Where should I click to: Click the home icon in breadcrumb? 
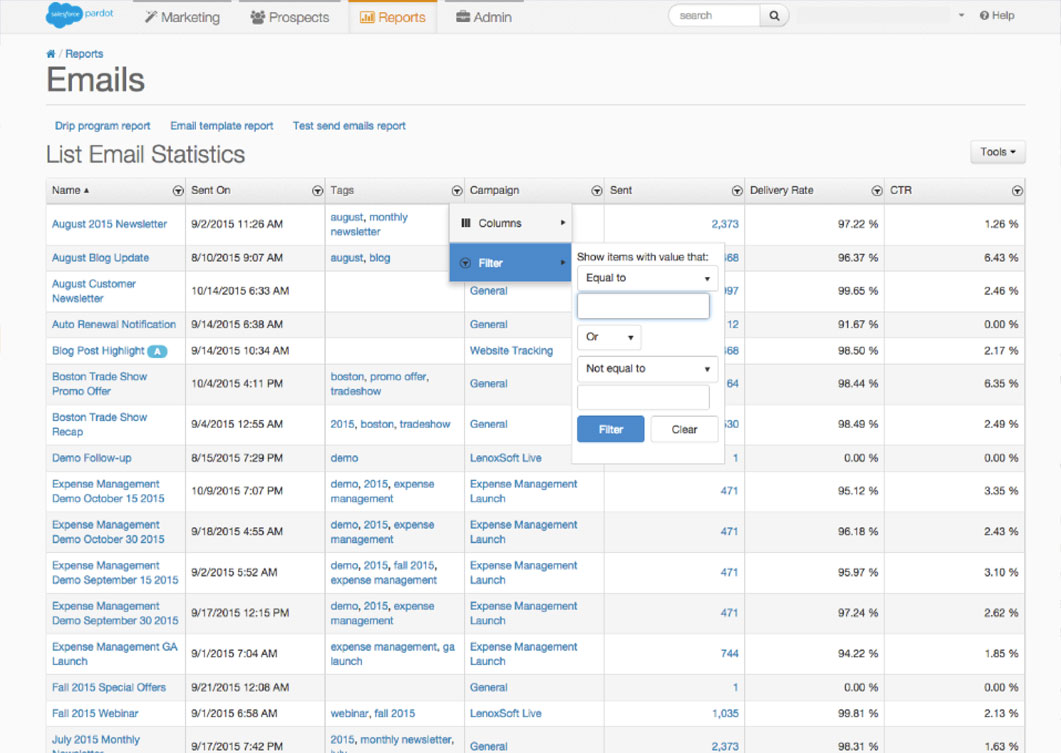(x=51, y=54)
